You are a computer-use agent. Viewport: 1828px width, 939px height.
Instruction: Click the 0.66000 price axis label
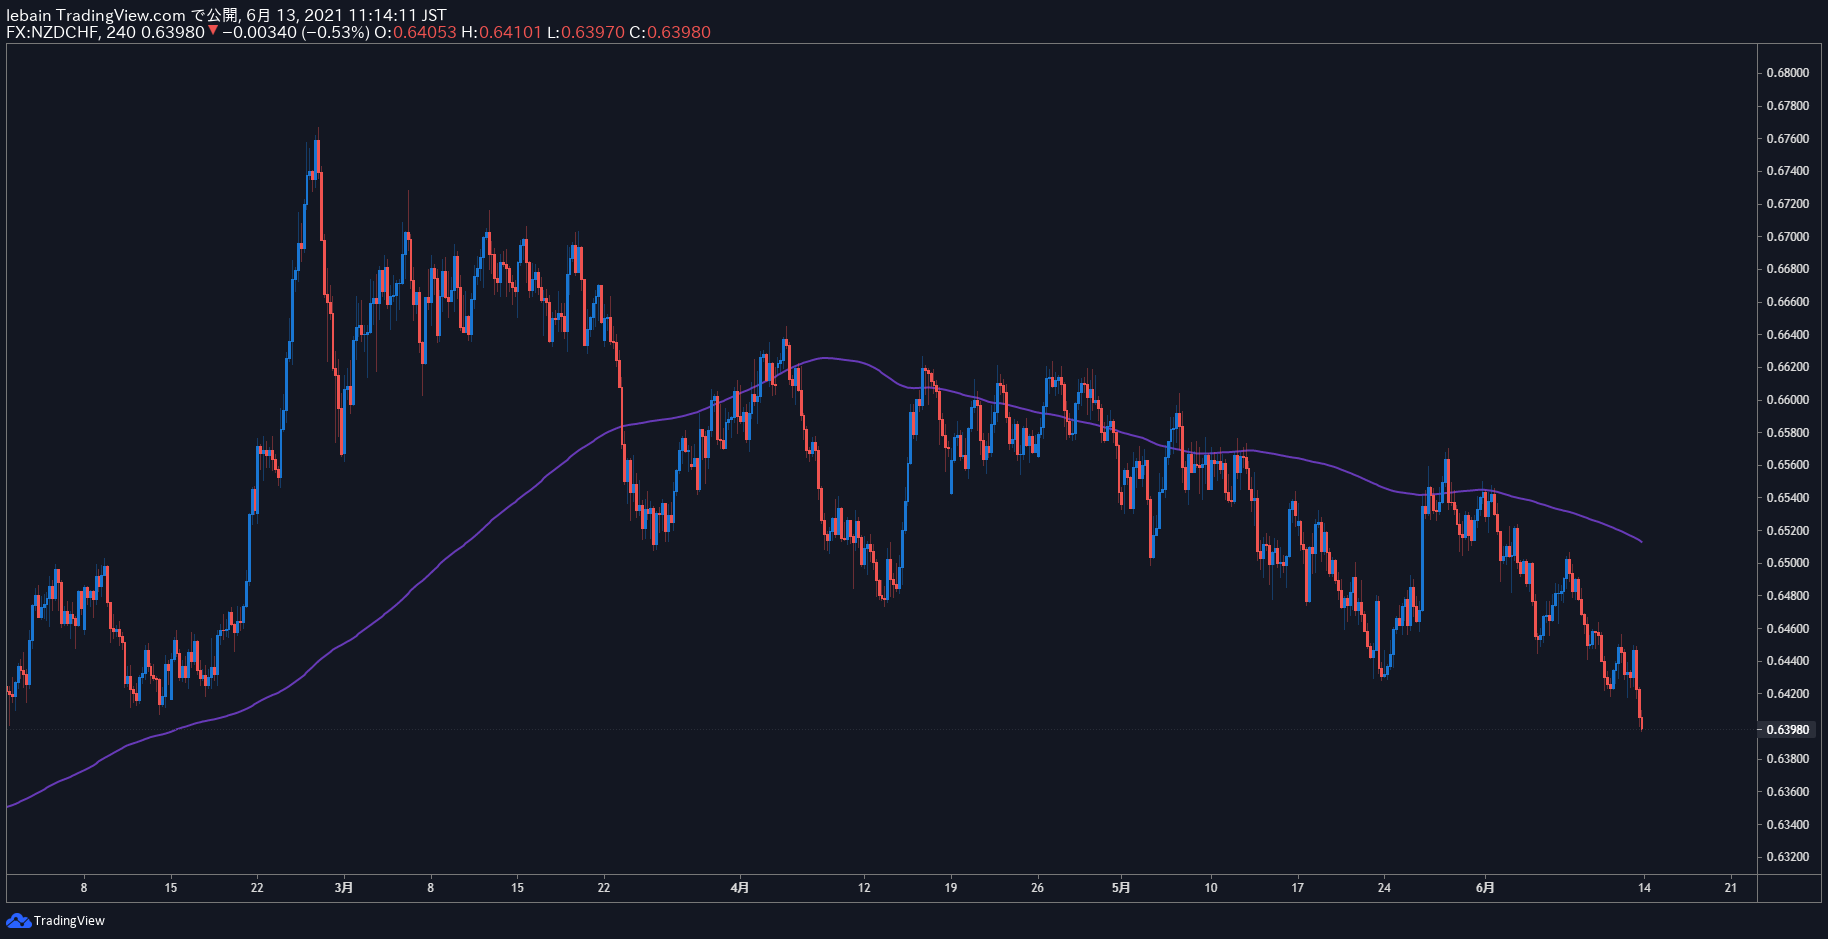[1787, 399]
